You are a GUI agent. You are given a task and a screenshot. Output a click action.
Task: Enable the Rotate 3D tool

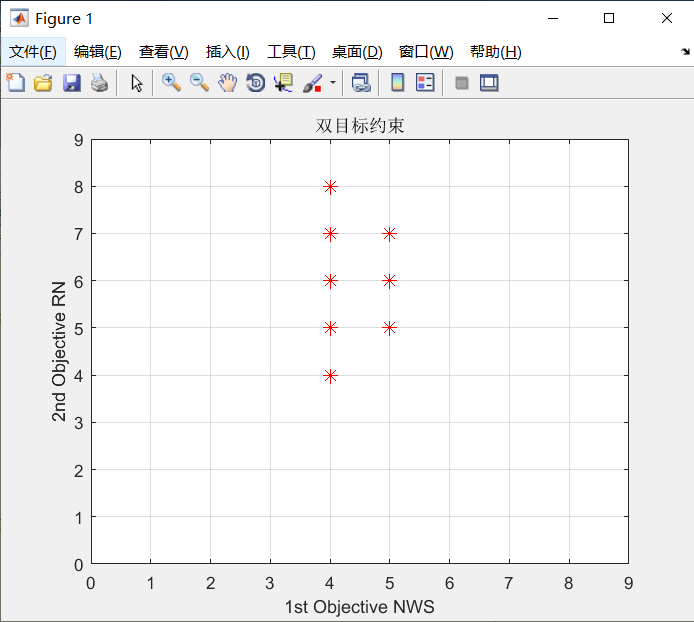[x=256, y=83]
